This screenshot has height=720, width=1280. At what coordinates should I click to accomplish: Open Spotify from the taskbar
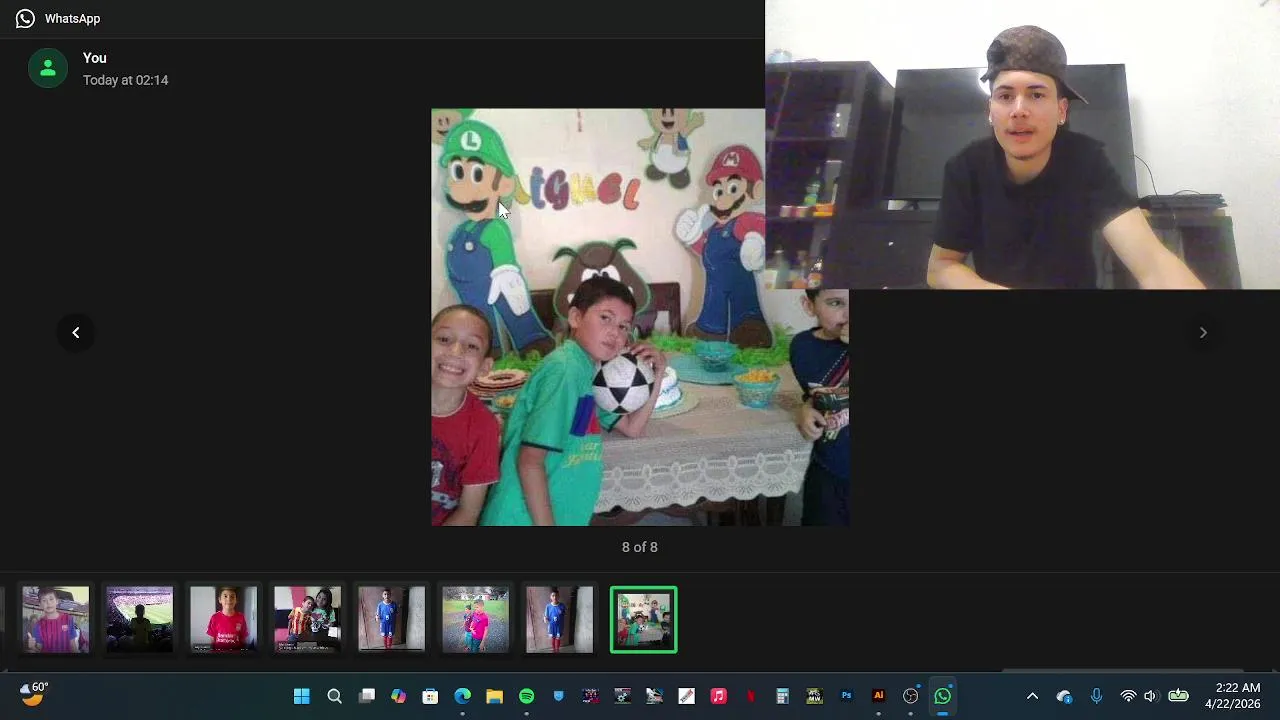tap(526, 696)
